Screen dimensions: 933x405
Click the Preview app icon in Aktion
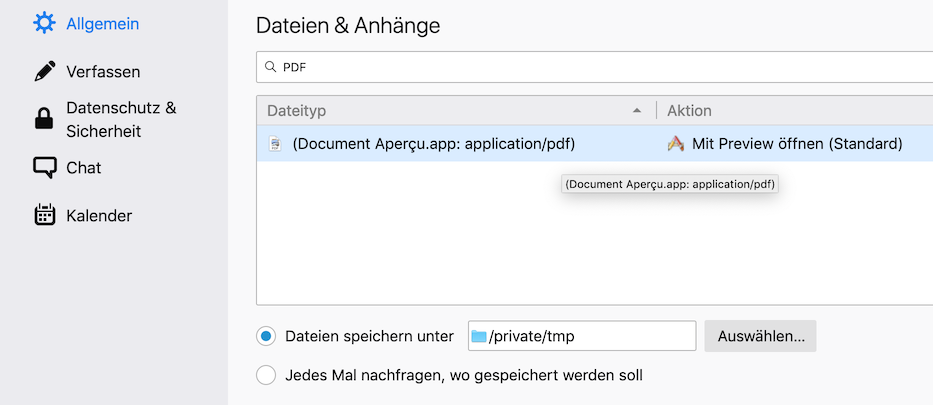tap(676, 144)
